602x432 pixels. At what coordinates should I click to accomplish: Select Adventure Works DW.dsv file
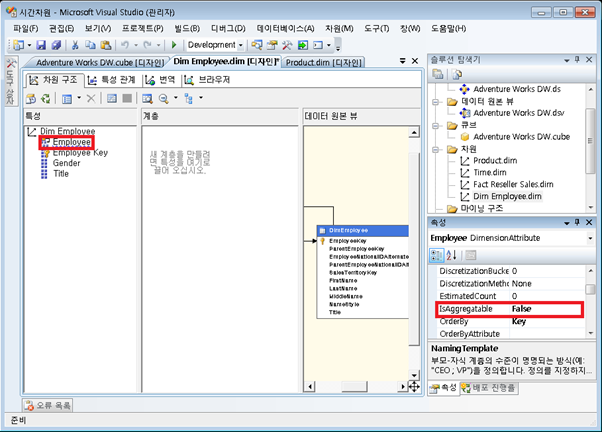coord(519,113)
